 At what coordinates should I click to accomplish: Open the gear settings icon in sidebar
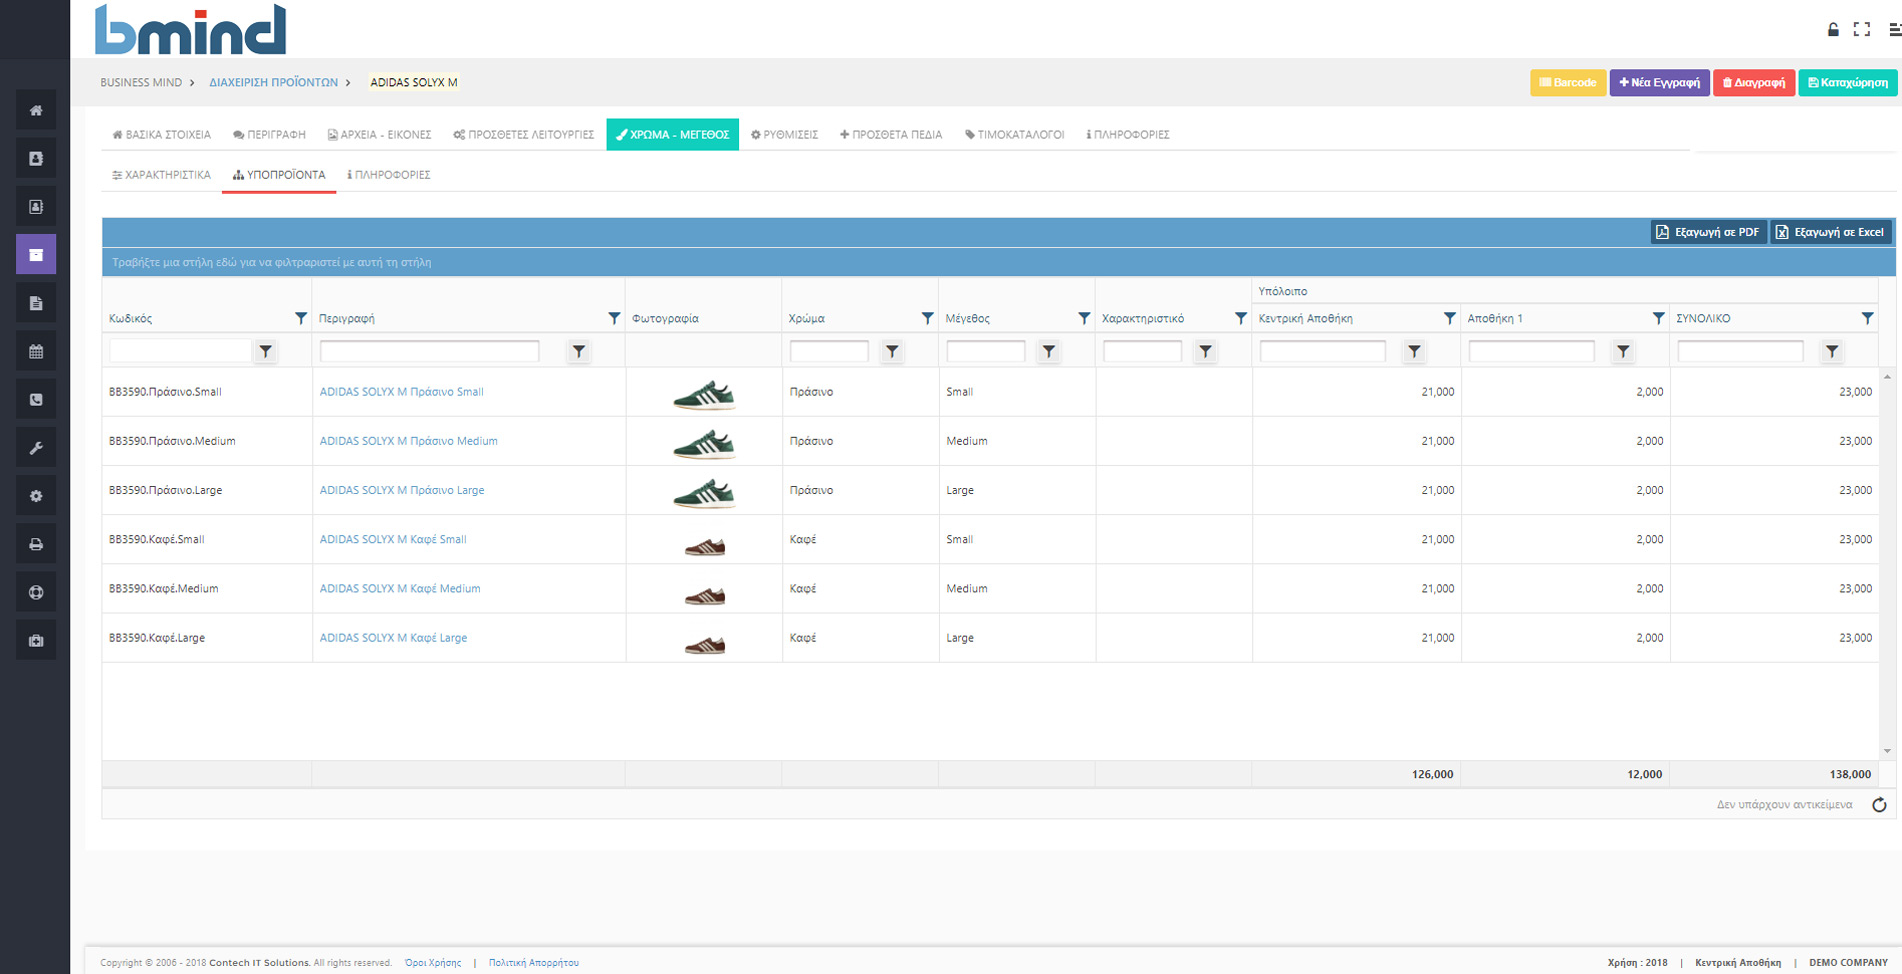(36, 496)
